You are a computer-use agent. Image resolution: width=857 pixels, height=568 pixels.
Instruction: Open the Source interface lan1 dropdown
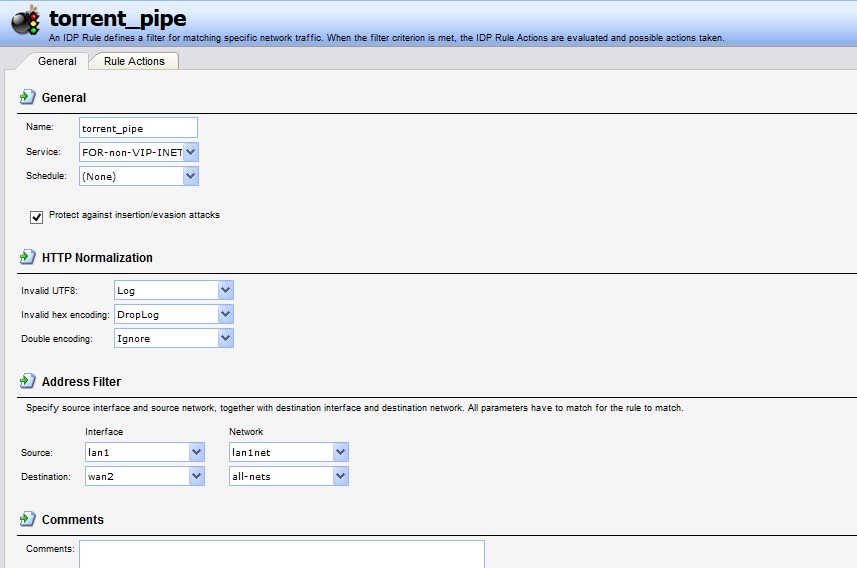point(196,452)
